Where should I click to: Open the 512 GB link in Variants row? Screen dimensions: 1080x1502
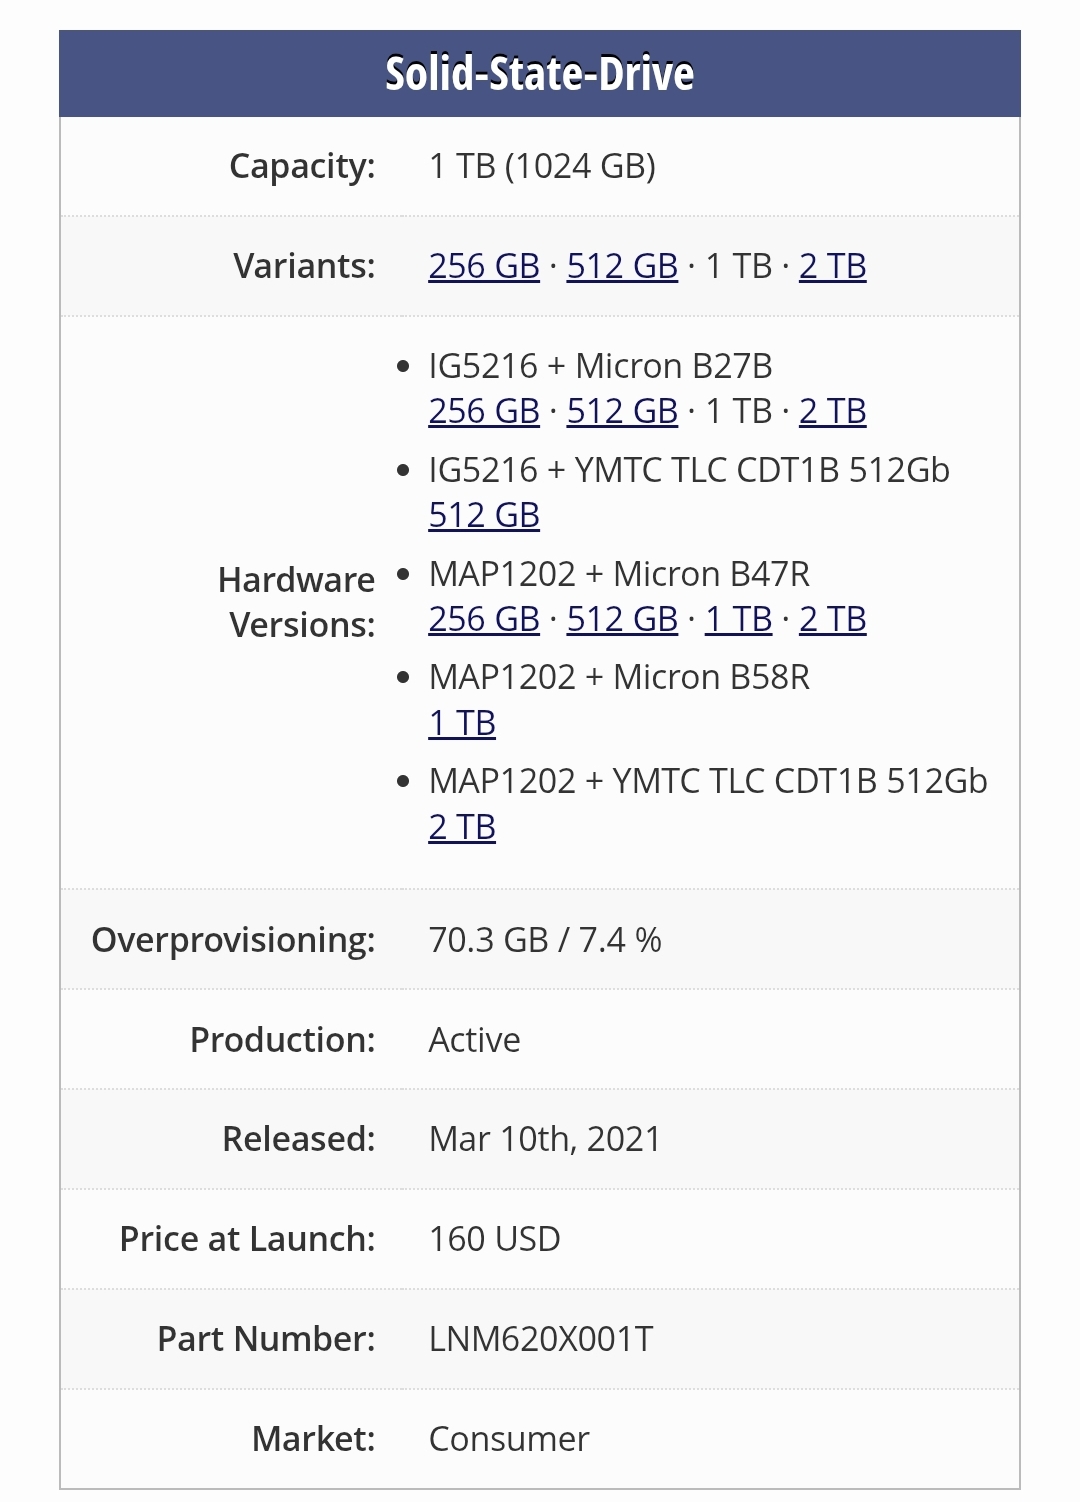[622, 266]
